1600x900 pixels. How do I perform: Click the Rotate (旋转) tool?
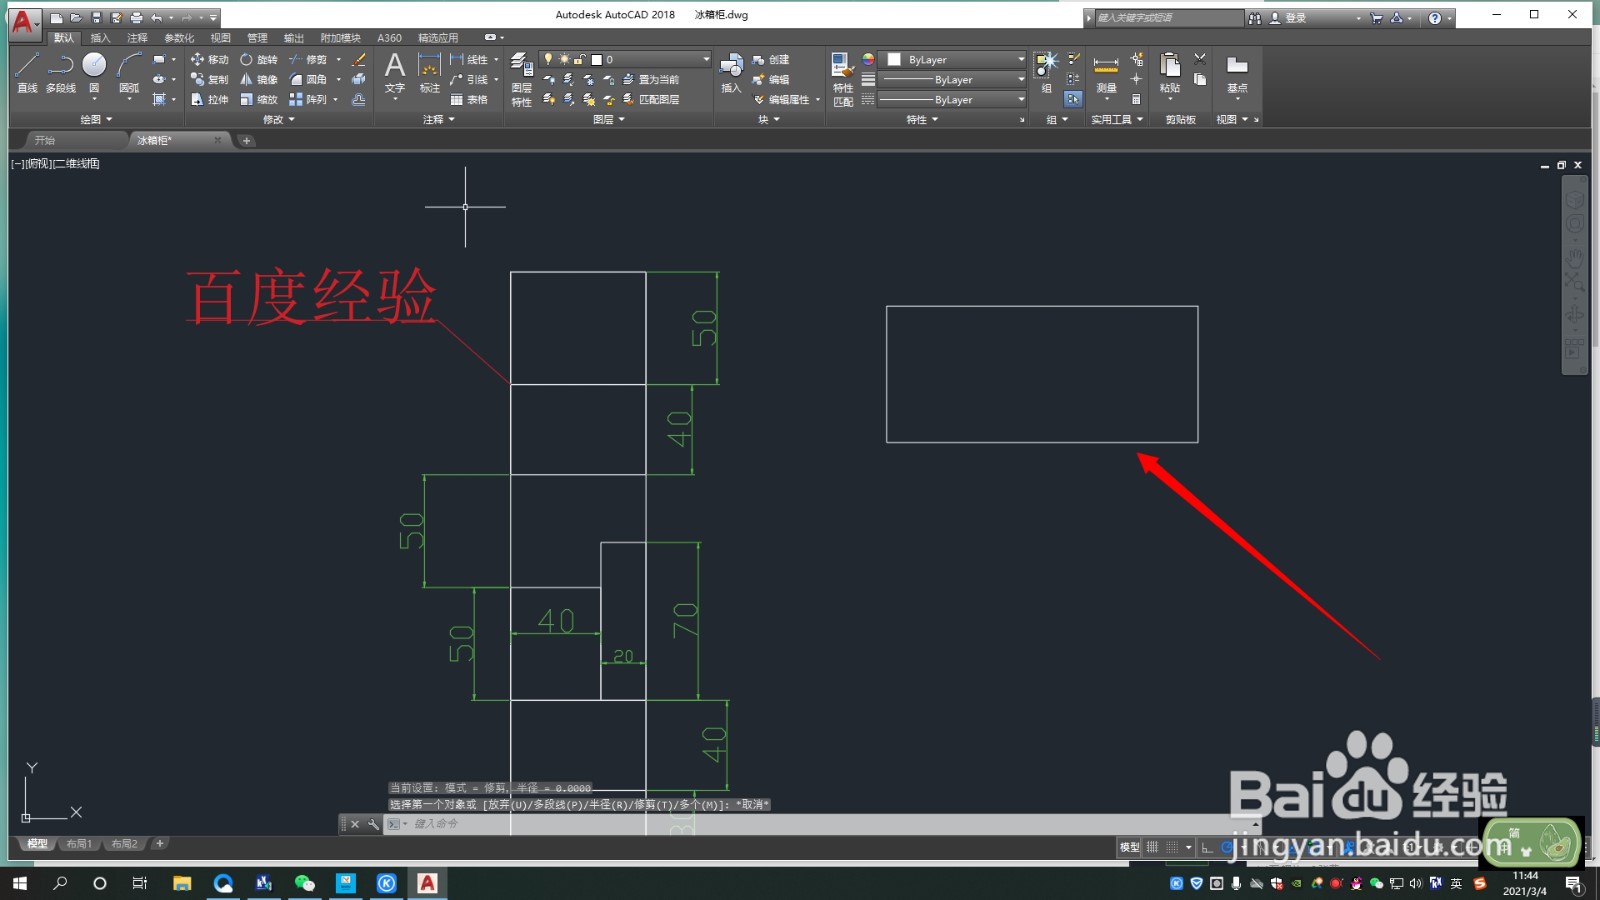[259, 60]
